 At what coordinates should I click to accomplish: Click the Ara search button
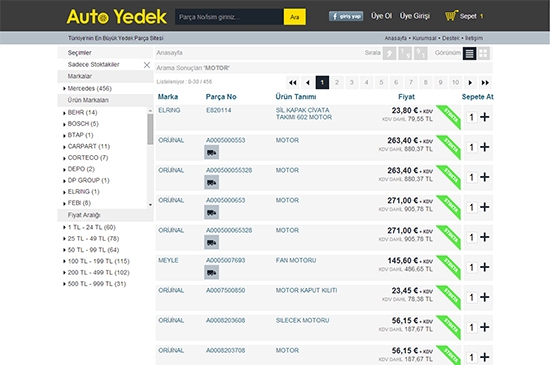pyautogui.click(x=295, y=17)
